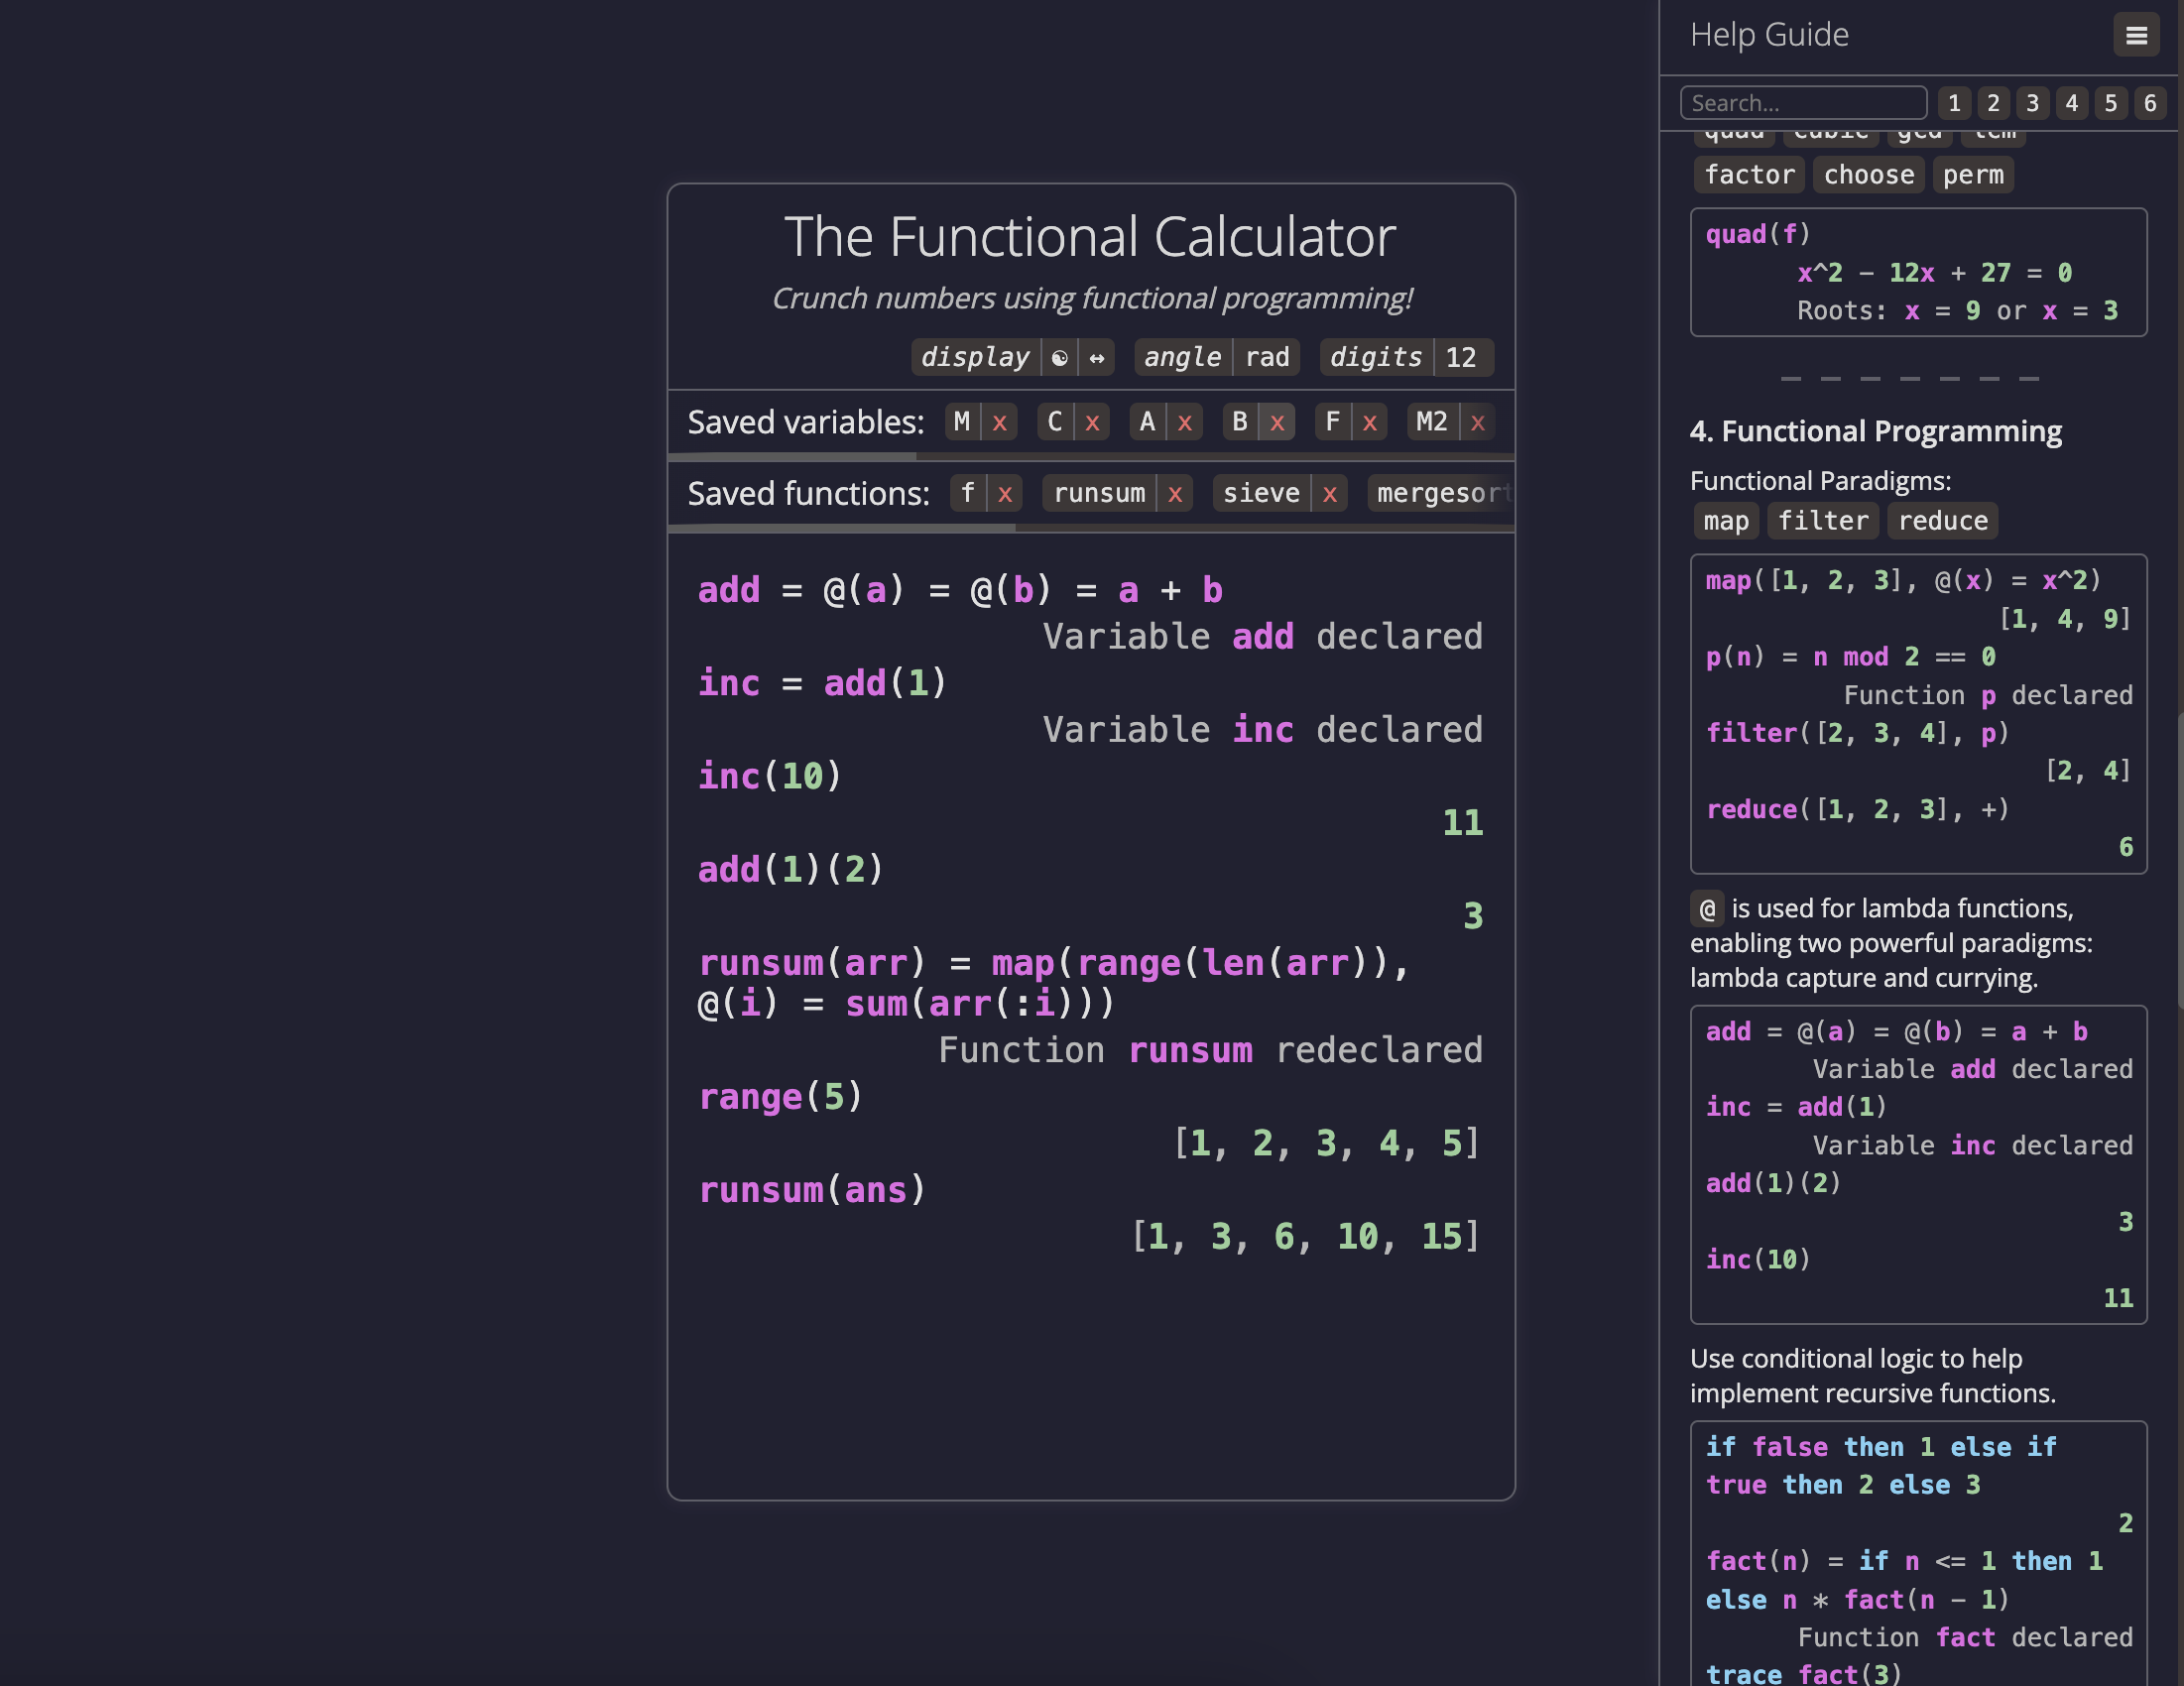Change the digits precision value 12
The image size is (2184, 1686).
tap(1460, 357)
